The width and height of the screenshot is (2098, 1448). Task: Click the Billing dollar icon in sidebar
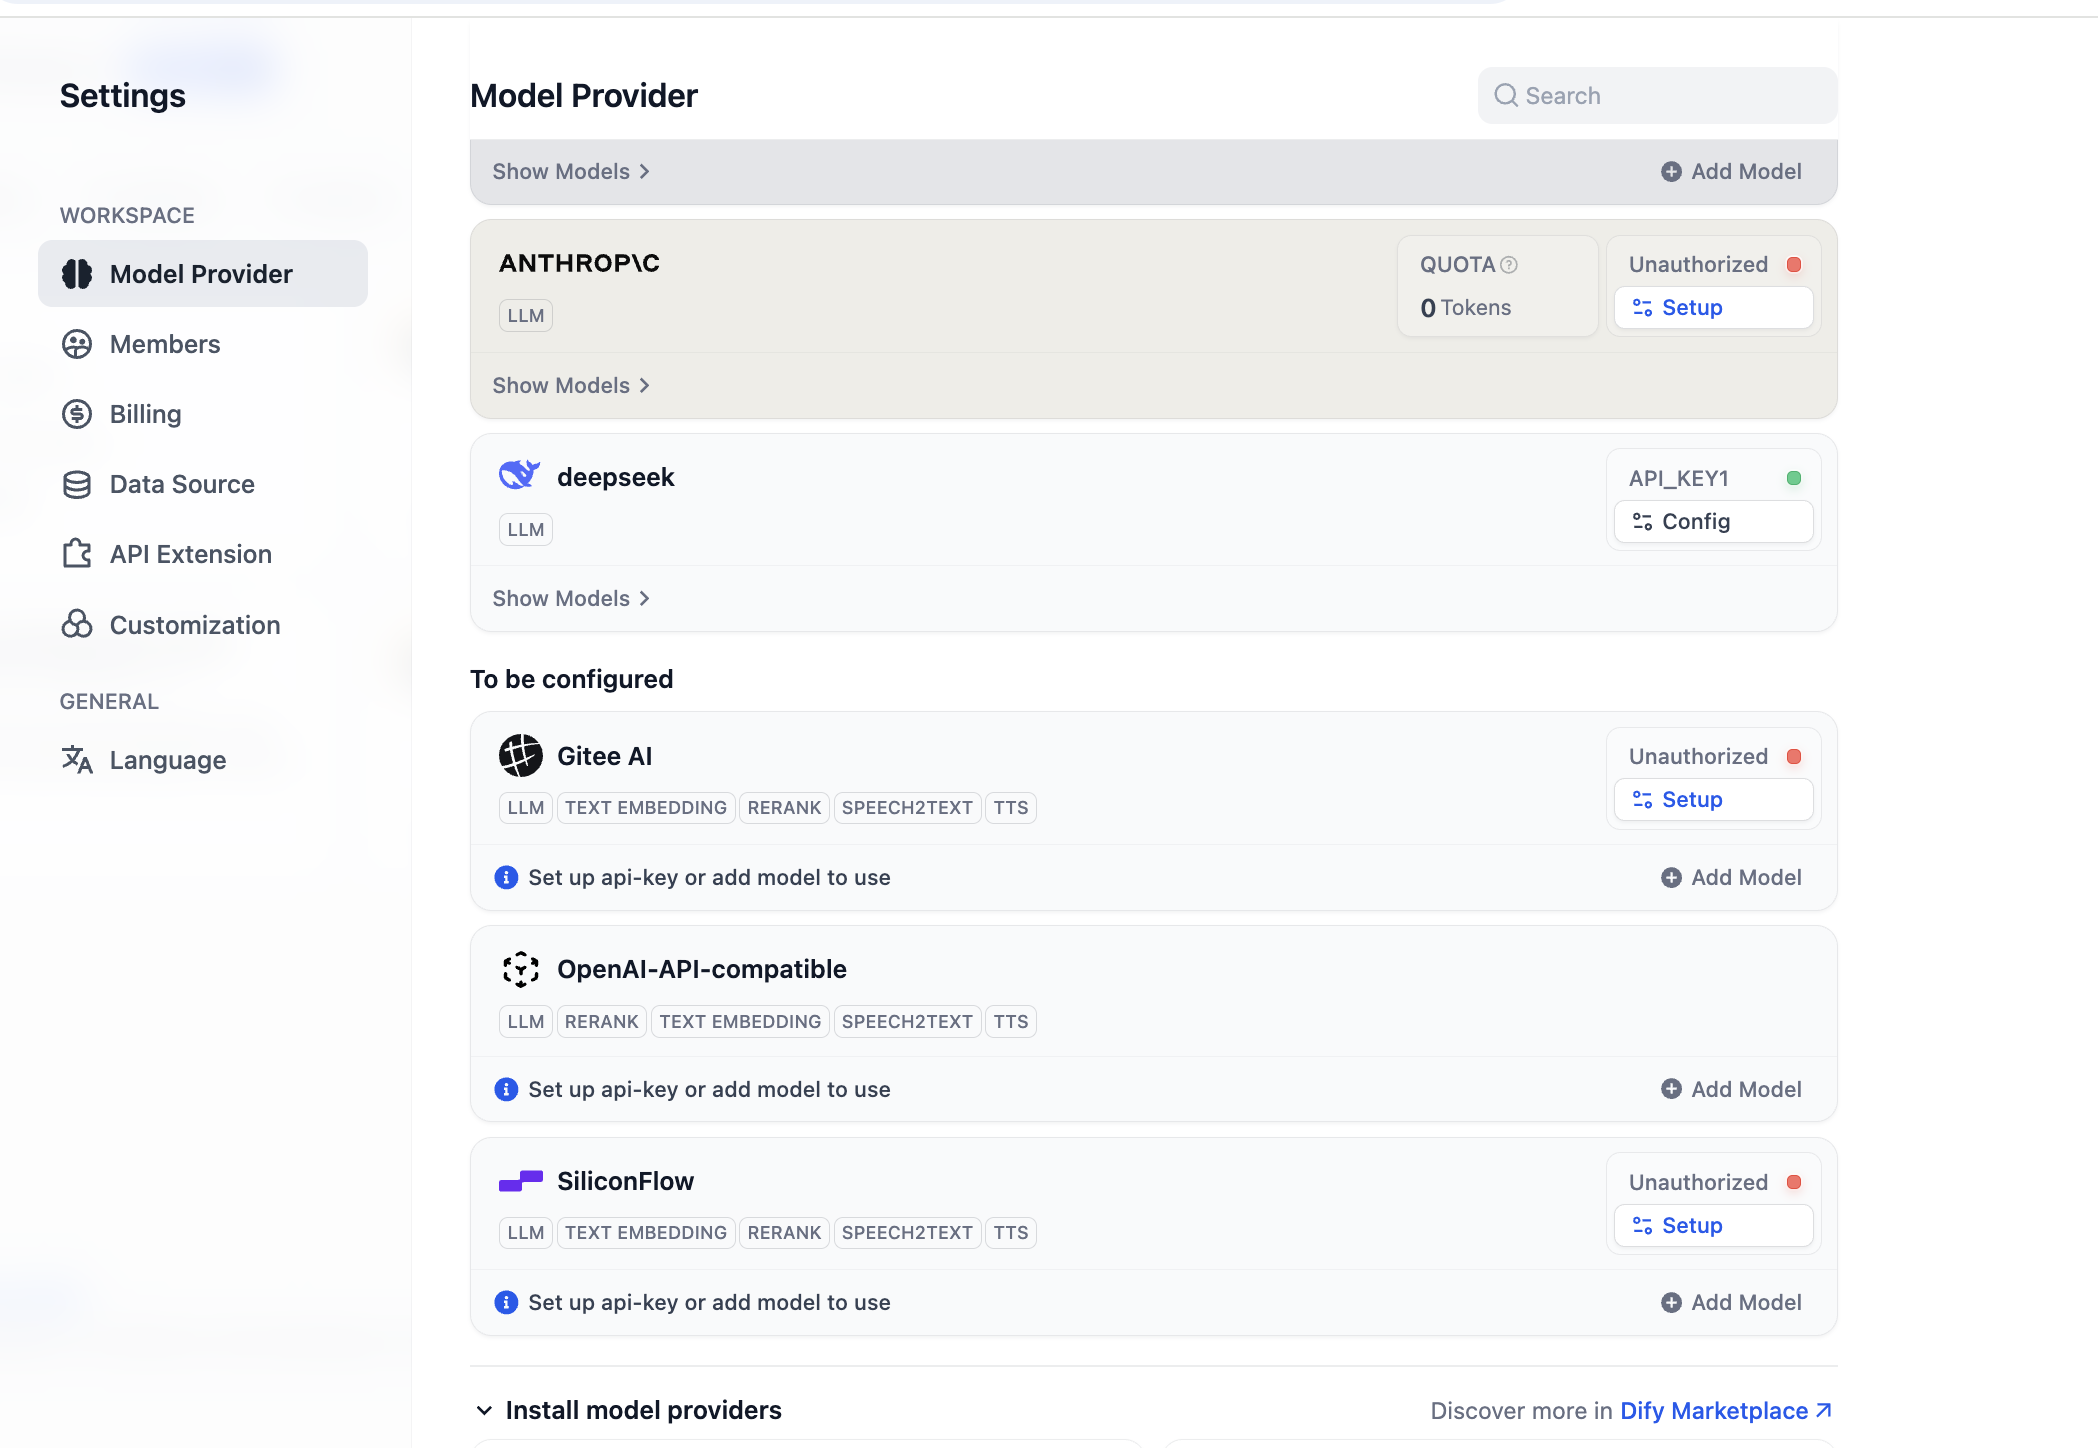[x=77, y=414]
